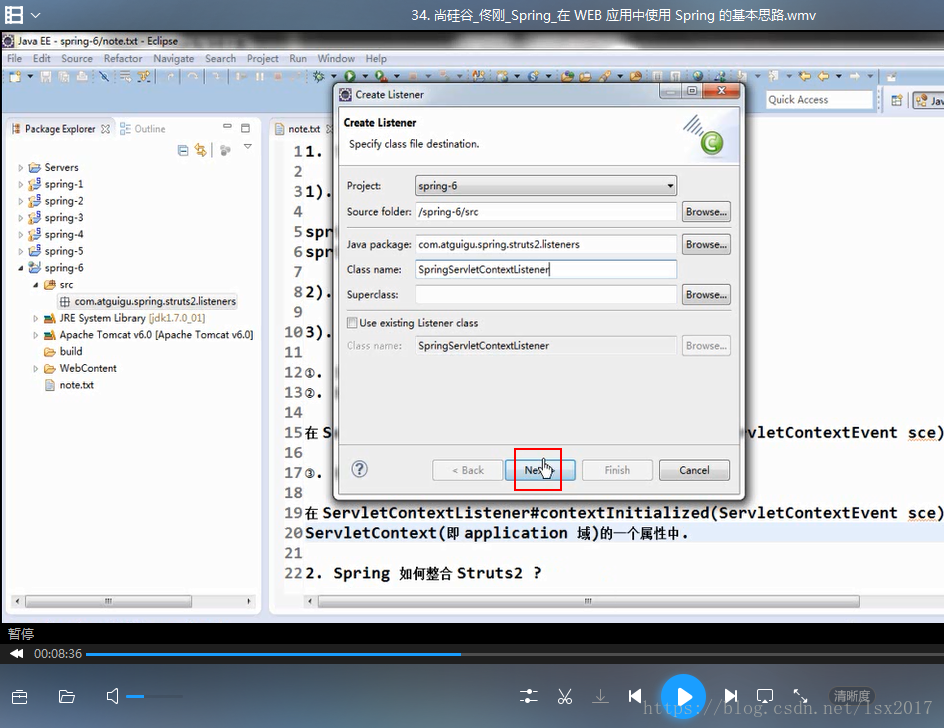
Task: Open the File menu
Action: pyautogui.click(x=14, y=58)
